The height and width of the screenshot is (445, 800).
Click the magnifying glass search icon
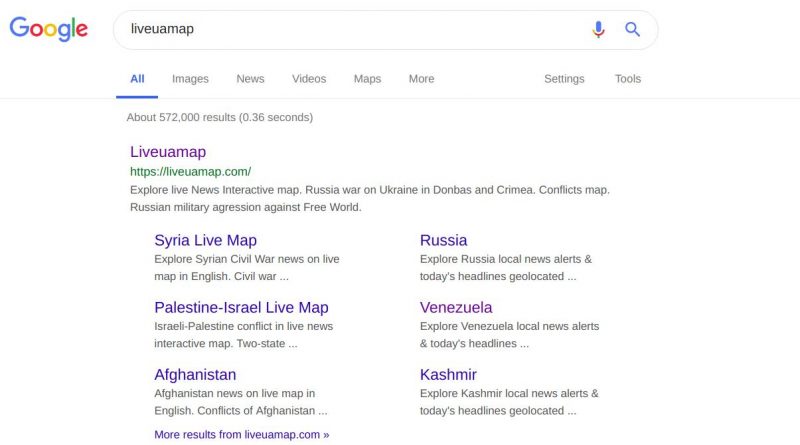(632, 29)
